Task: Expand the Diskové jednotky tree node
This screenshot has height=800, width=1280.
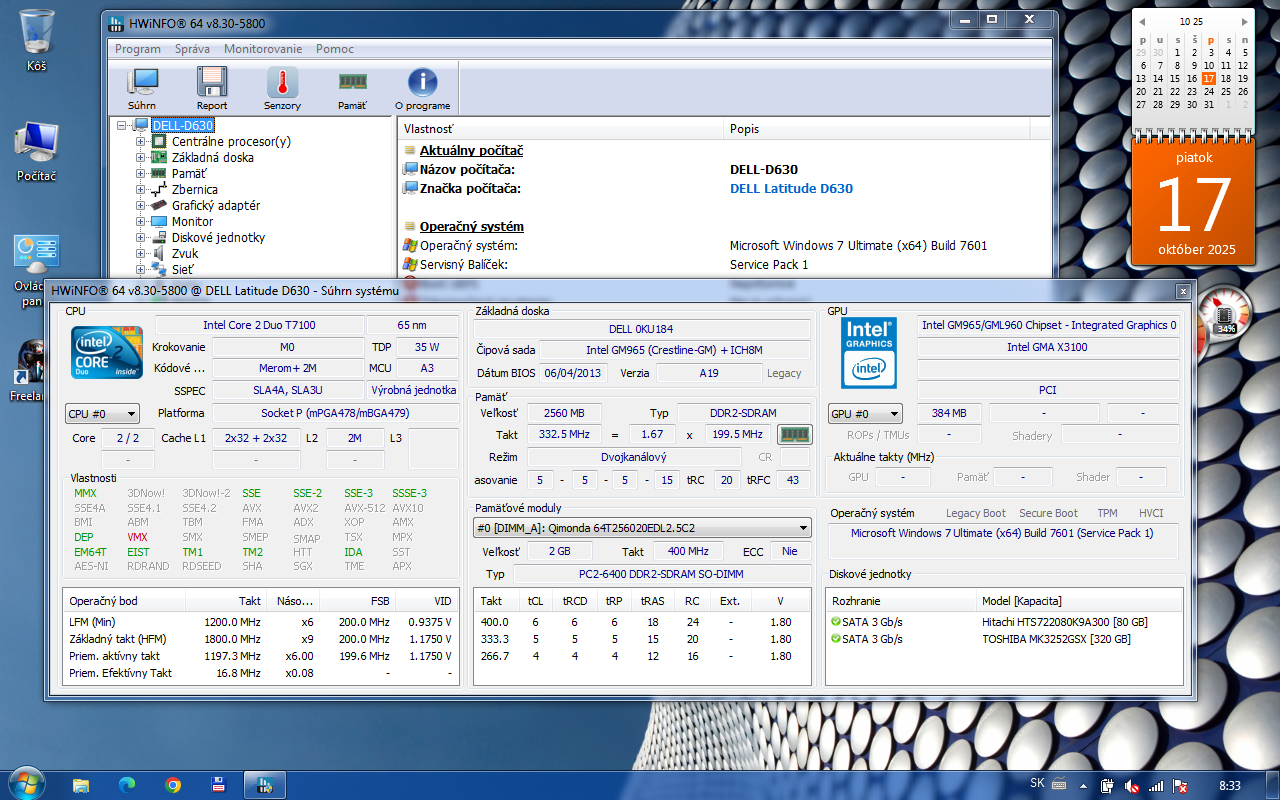Action: (x=141, y=238)
